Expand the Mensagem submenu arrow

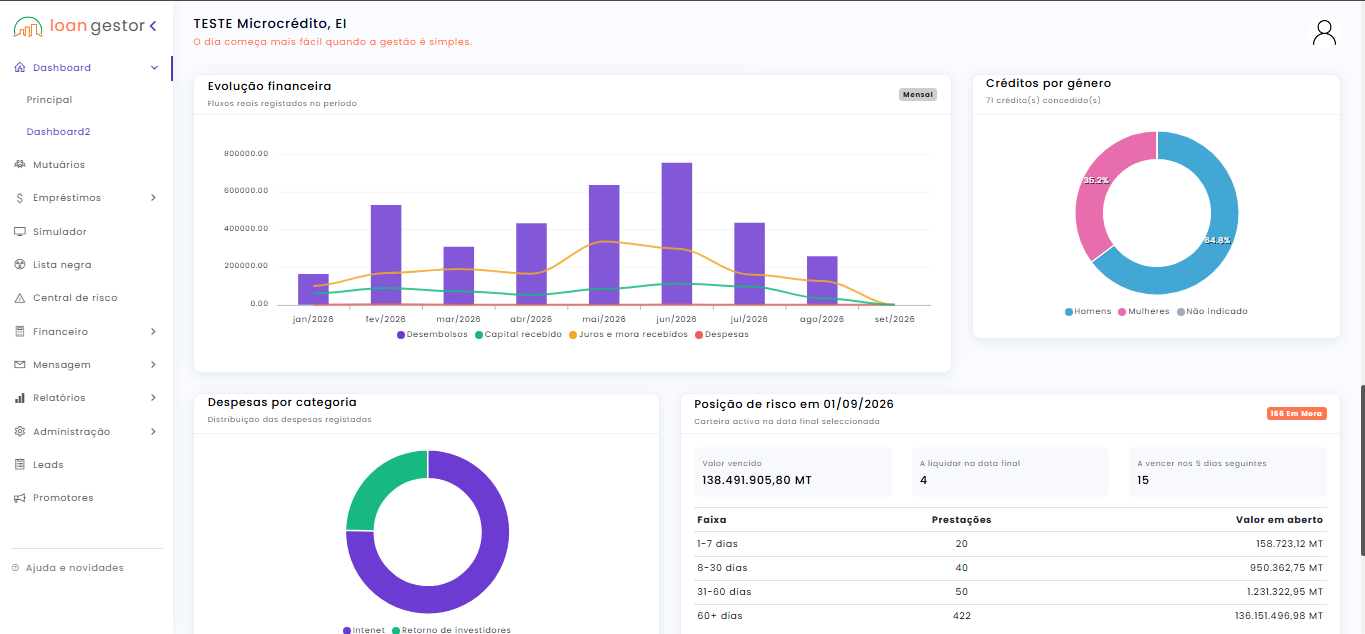[x=154, y=365]
